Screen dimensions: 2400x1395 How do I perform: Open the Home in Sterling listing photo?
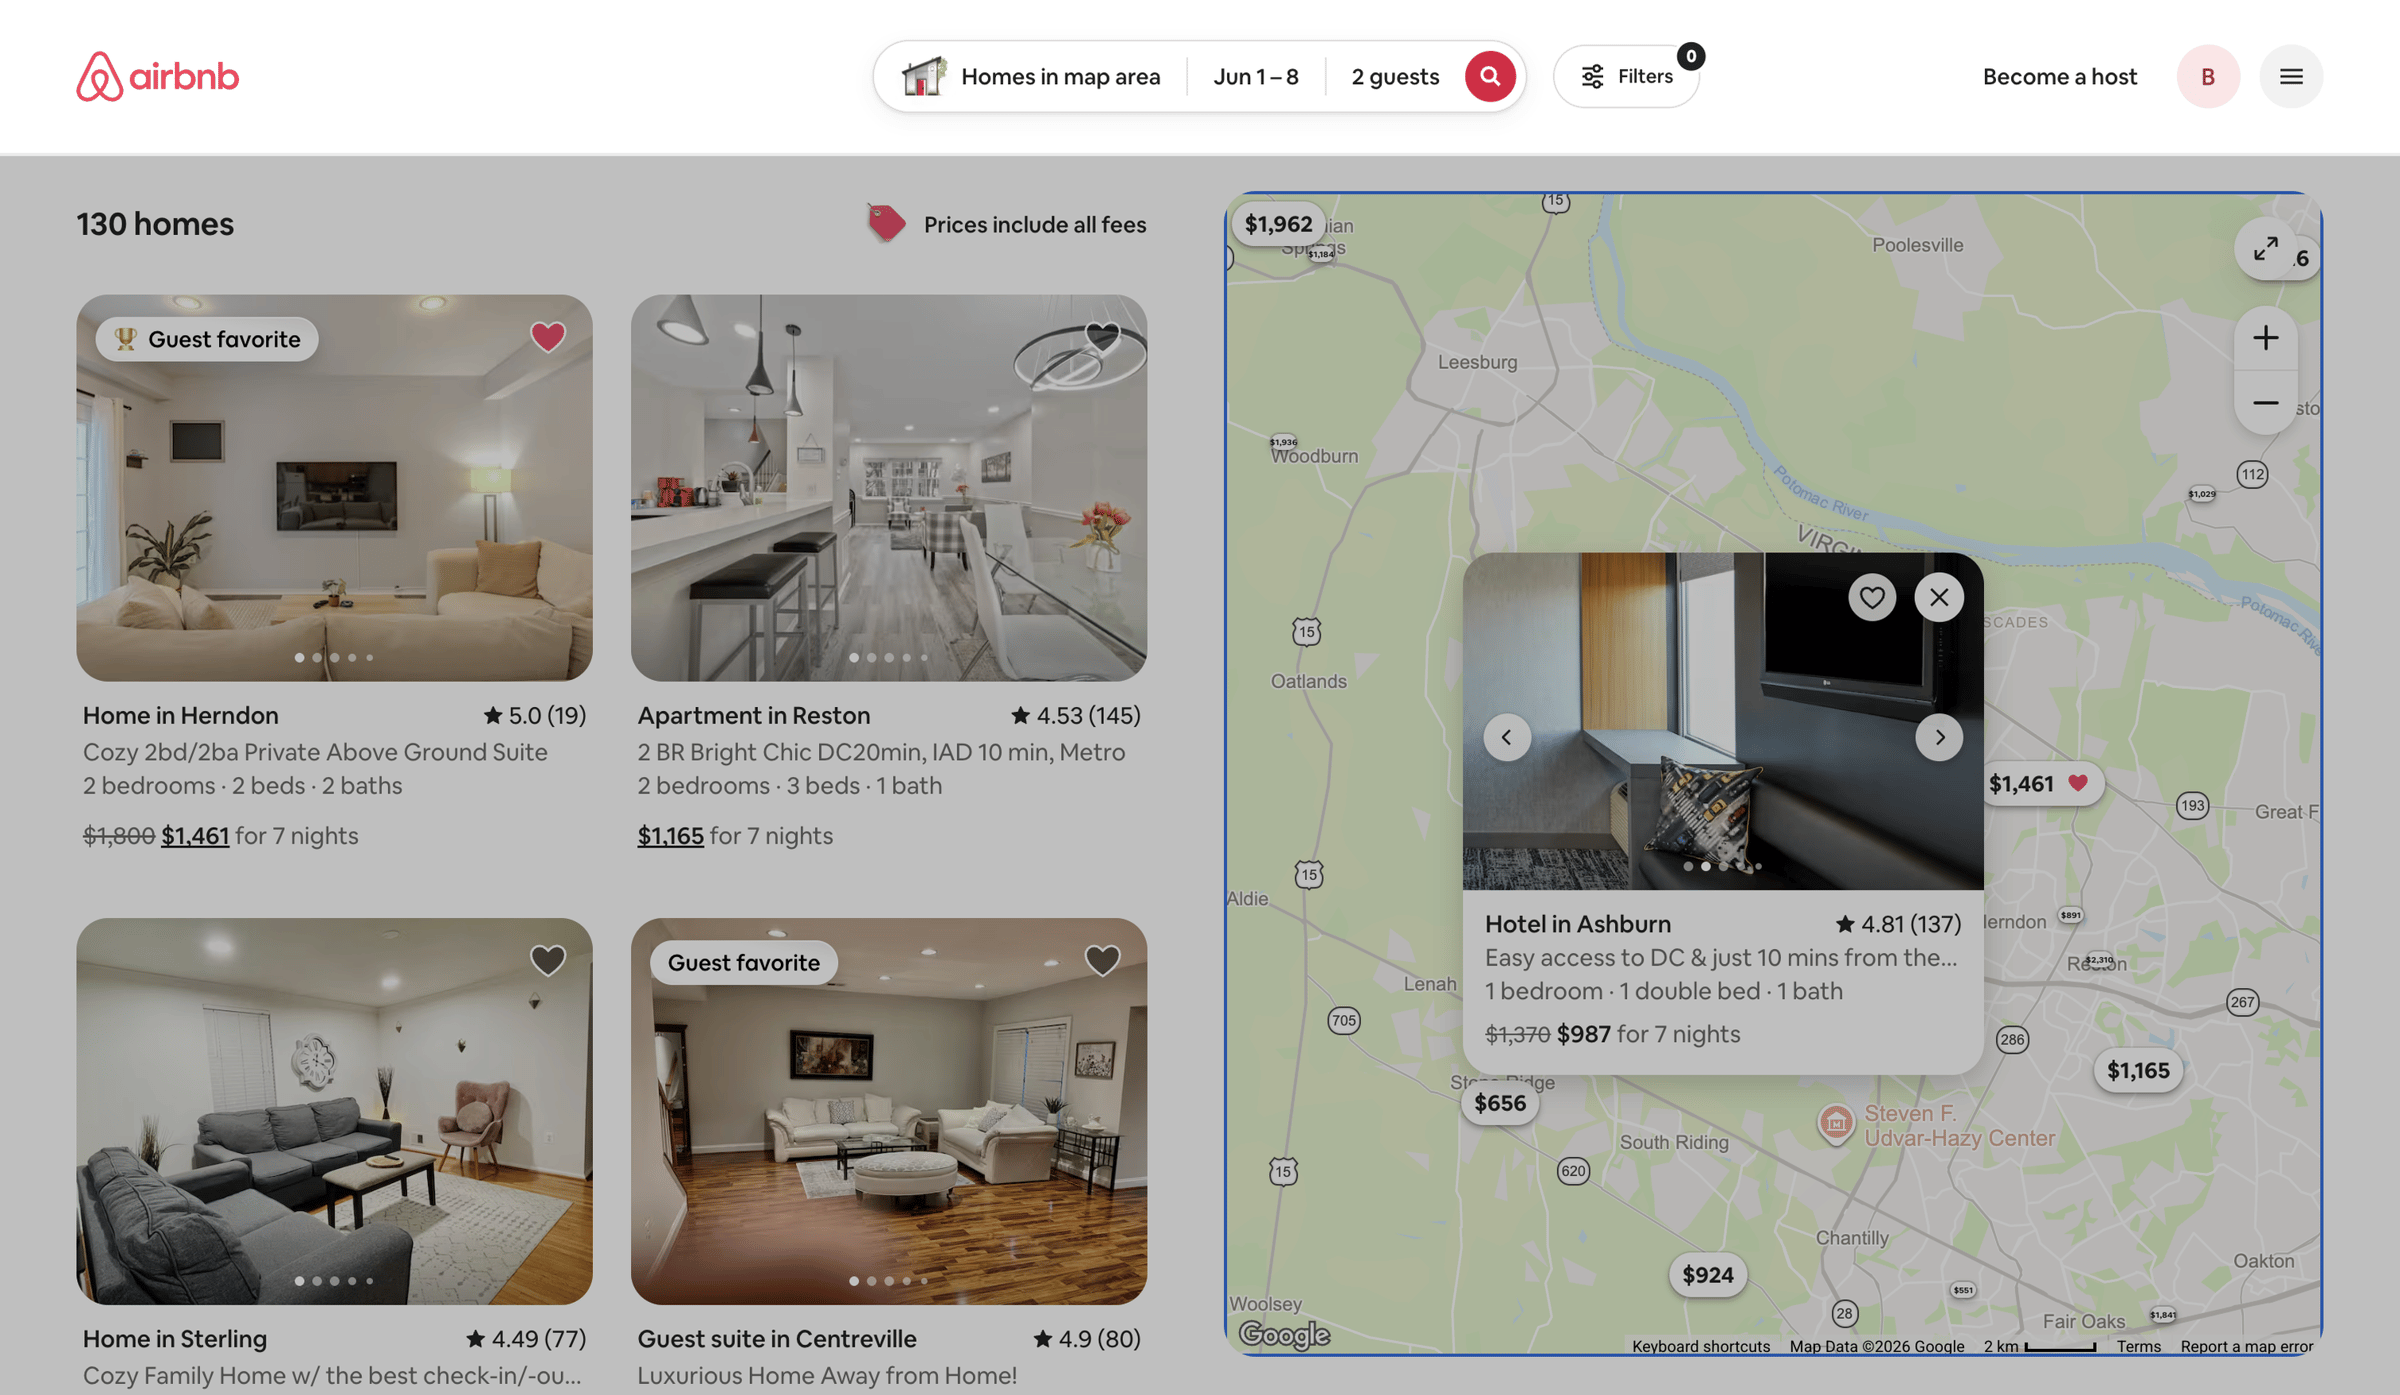click(x=334, y=1111)
